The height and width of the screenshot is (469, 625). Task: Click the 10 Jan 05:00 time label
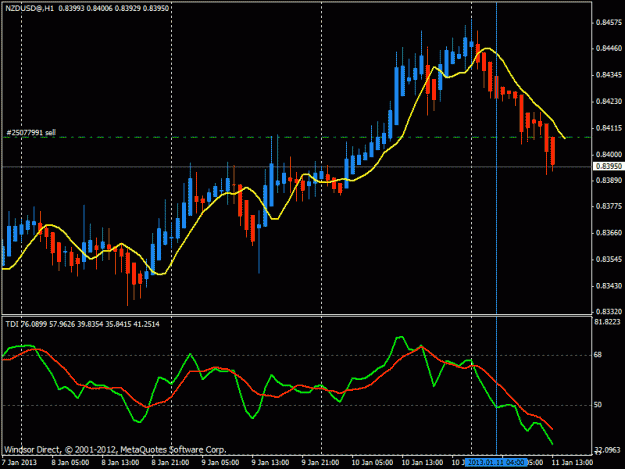(x=372, y=462)
